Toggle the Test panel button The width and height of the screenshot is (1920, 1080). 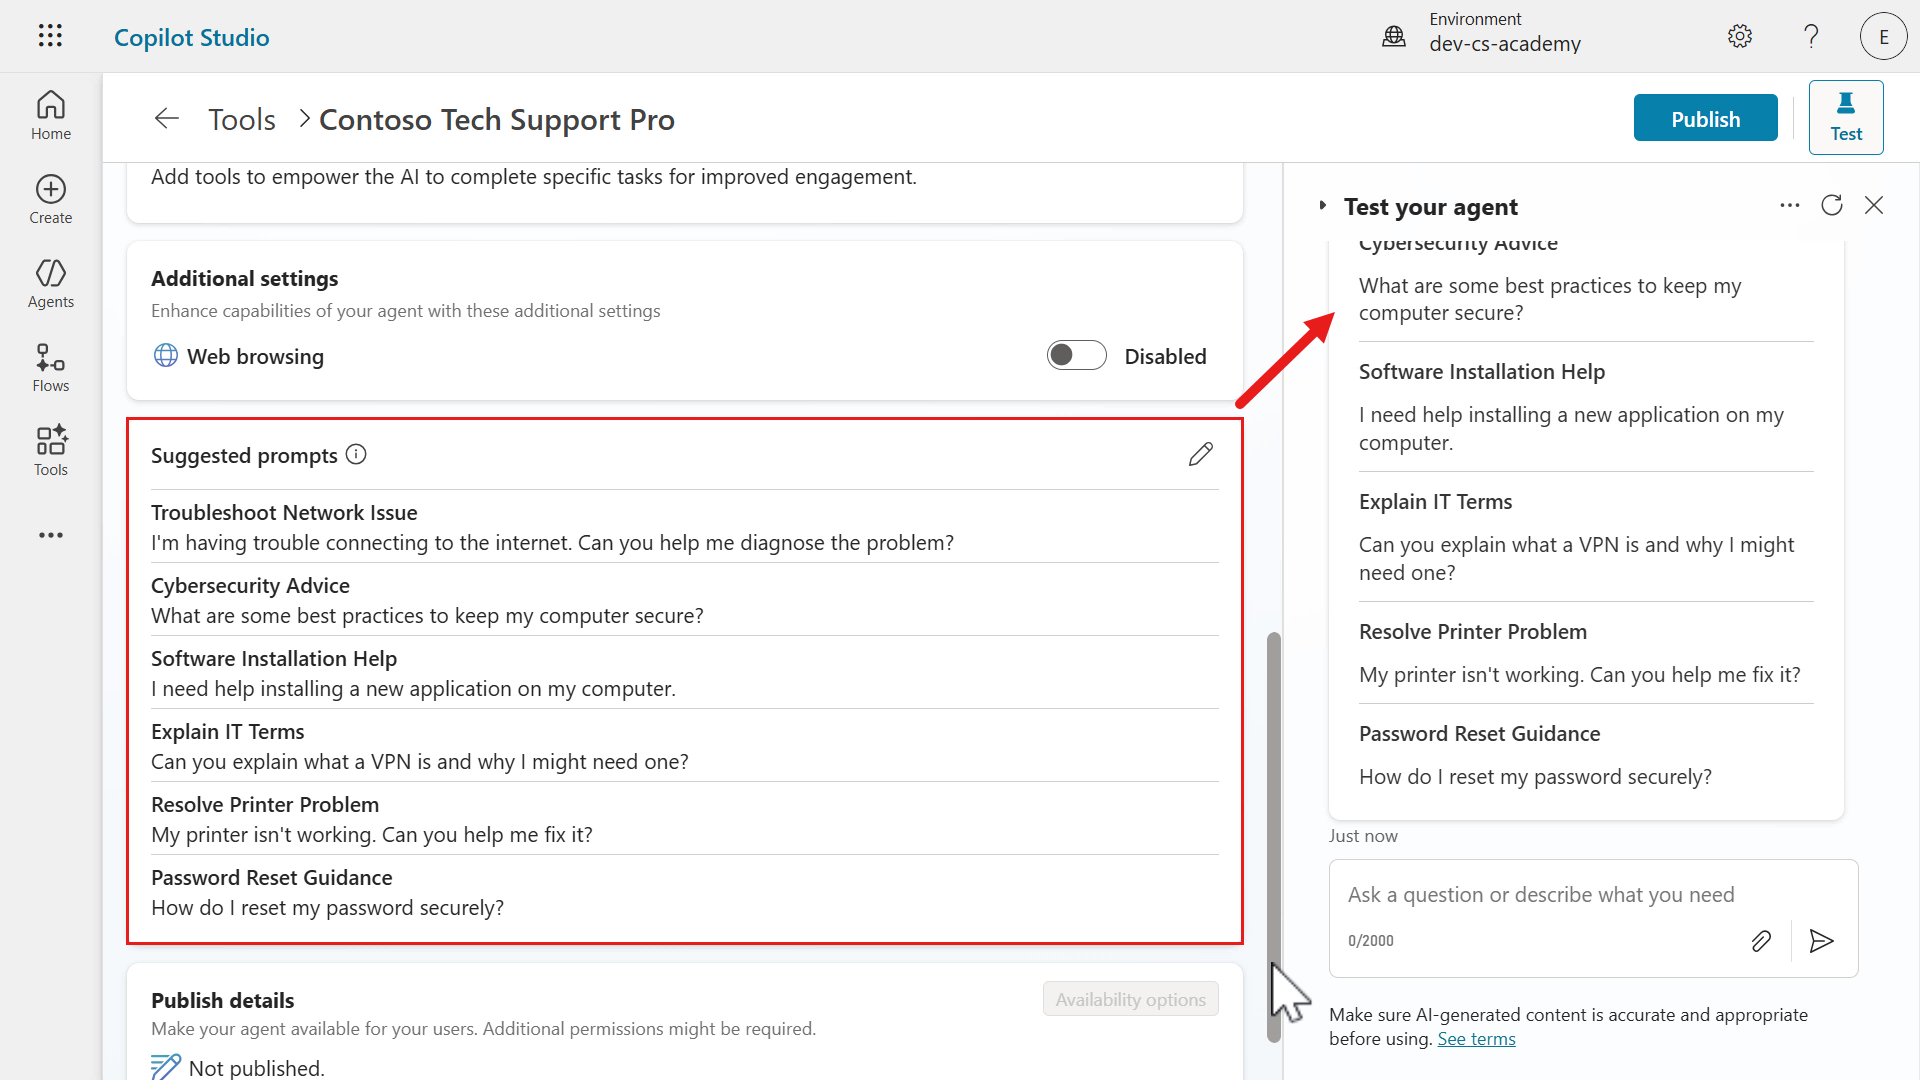[x=1845, y=118]
